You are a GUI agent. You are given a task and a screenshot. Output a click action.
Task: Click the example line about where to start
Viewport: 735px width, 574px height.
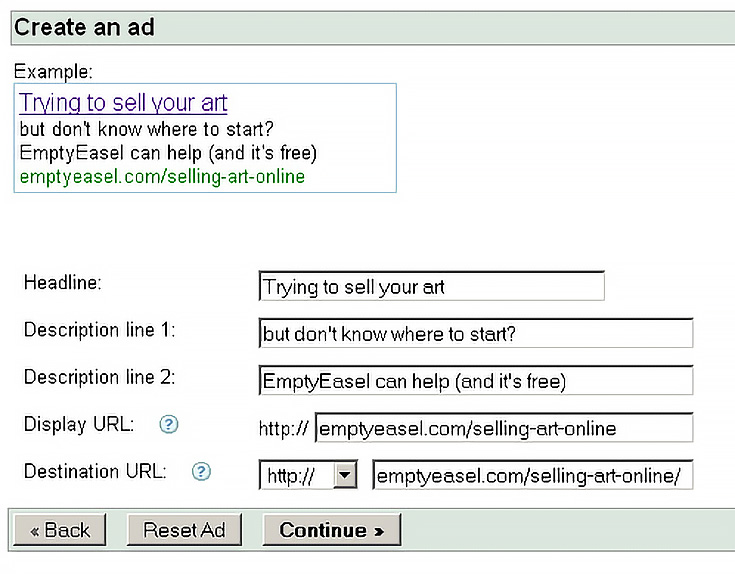click(146, 129)
